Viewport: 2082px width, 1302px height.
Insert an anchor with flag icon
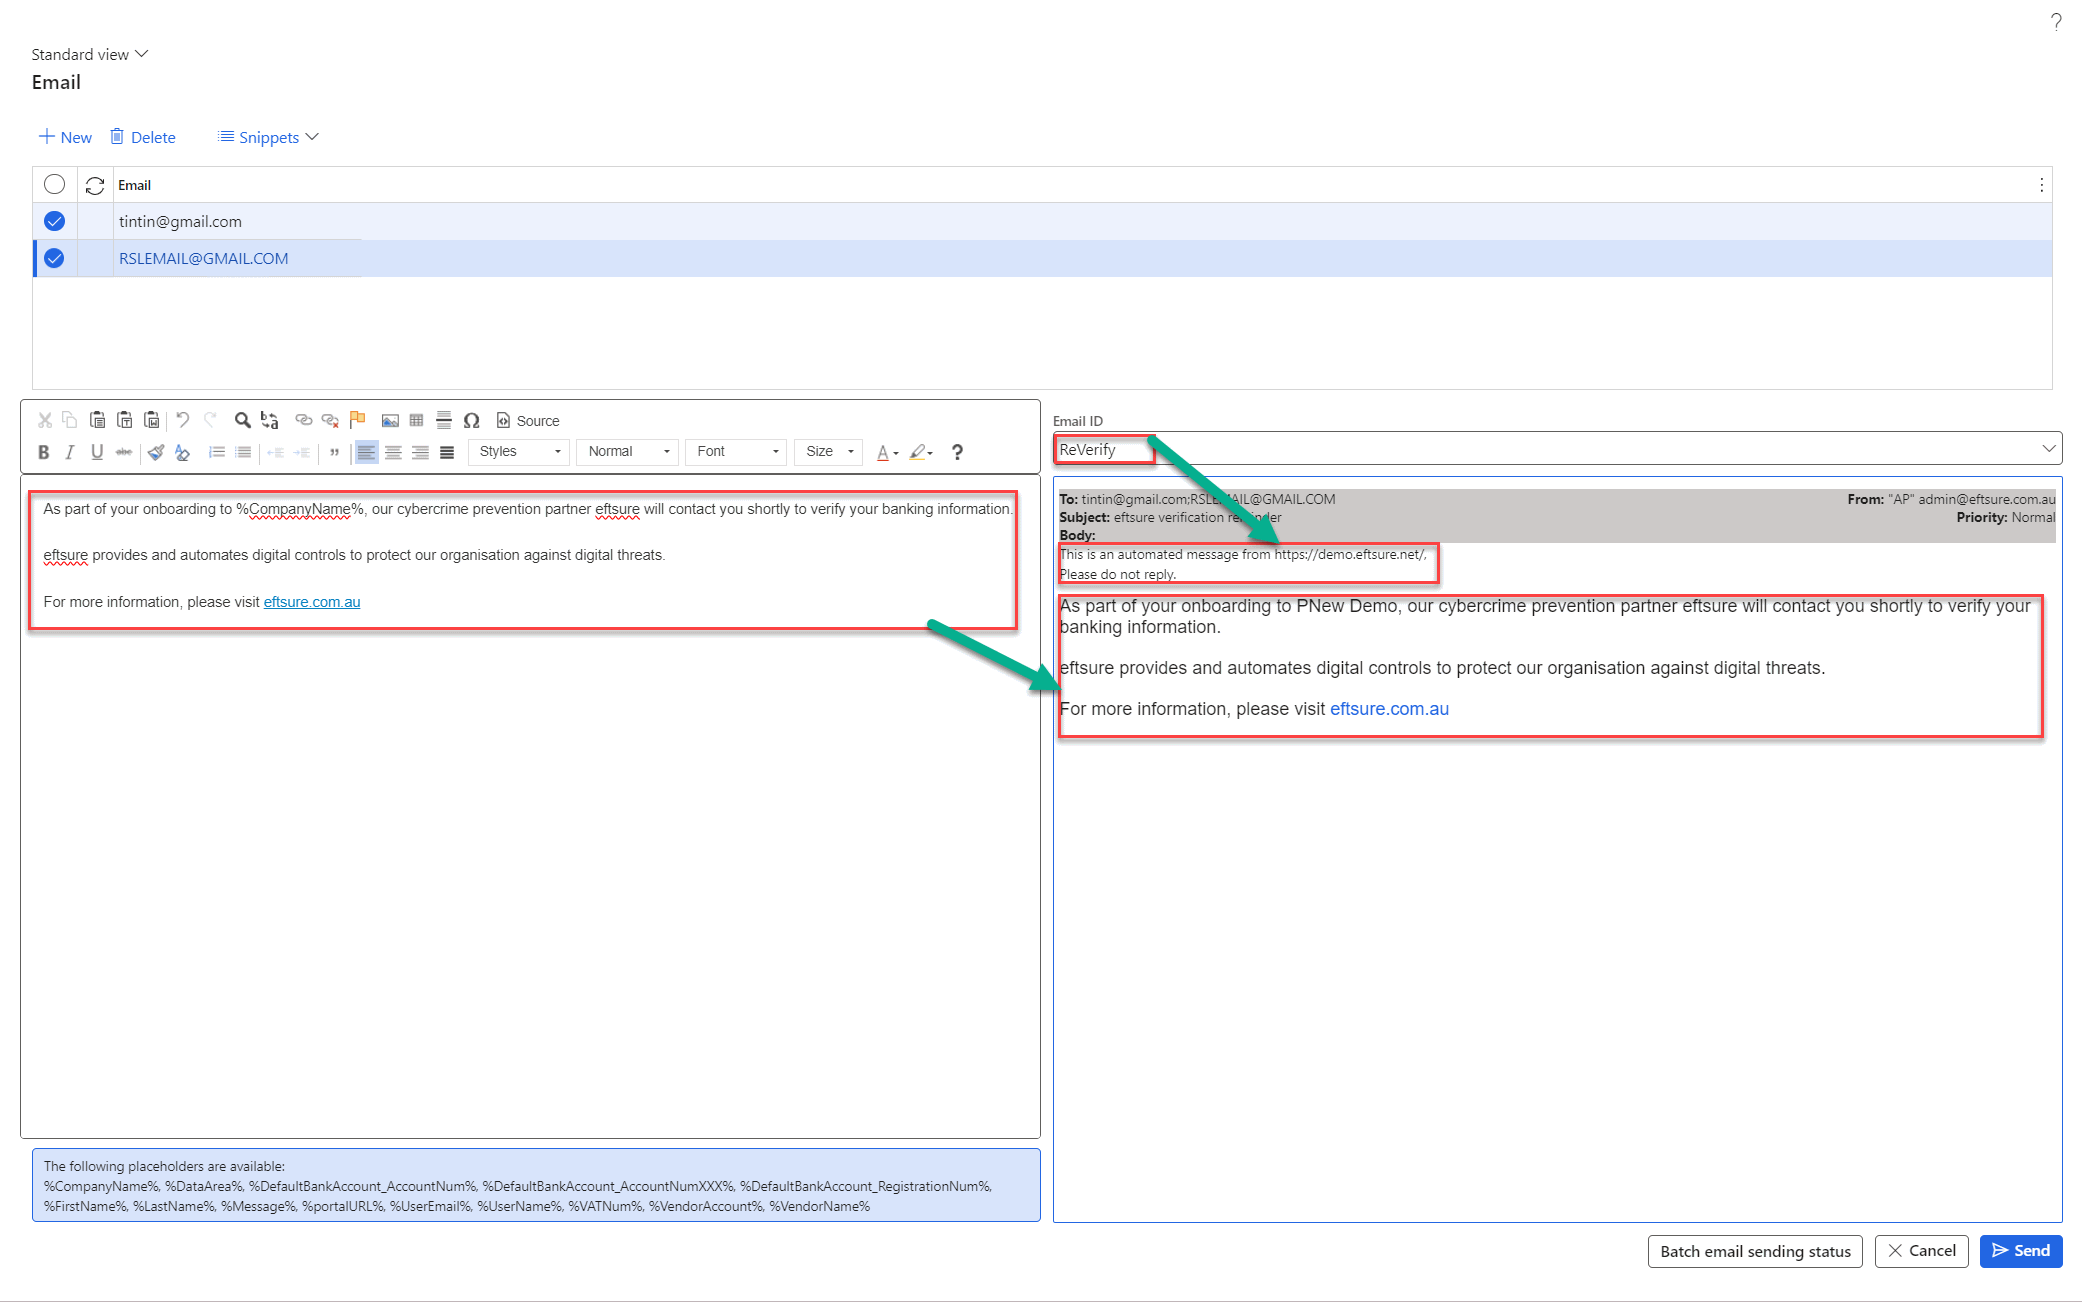tap(357, 420)
